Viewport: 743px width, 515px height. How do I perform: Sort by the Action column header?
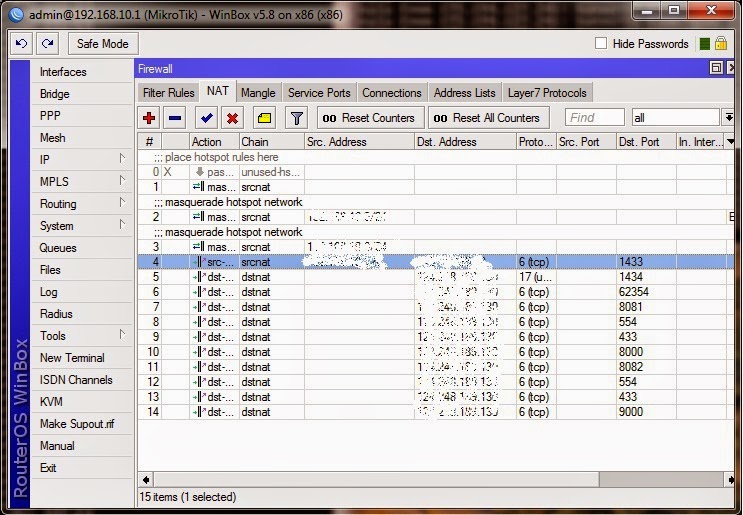click(214, 142)
